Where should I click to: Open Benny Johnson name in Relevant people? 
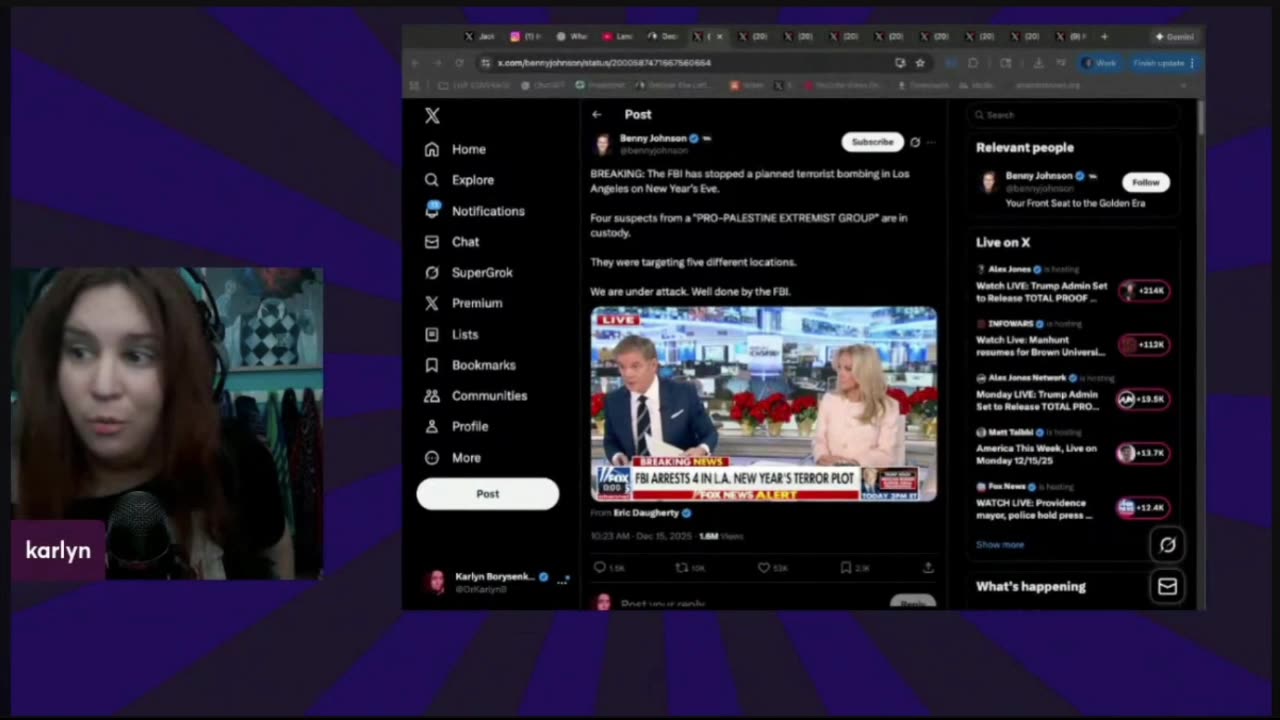pyautogui.click(x=1039, y=175)
